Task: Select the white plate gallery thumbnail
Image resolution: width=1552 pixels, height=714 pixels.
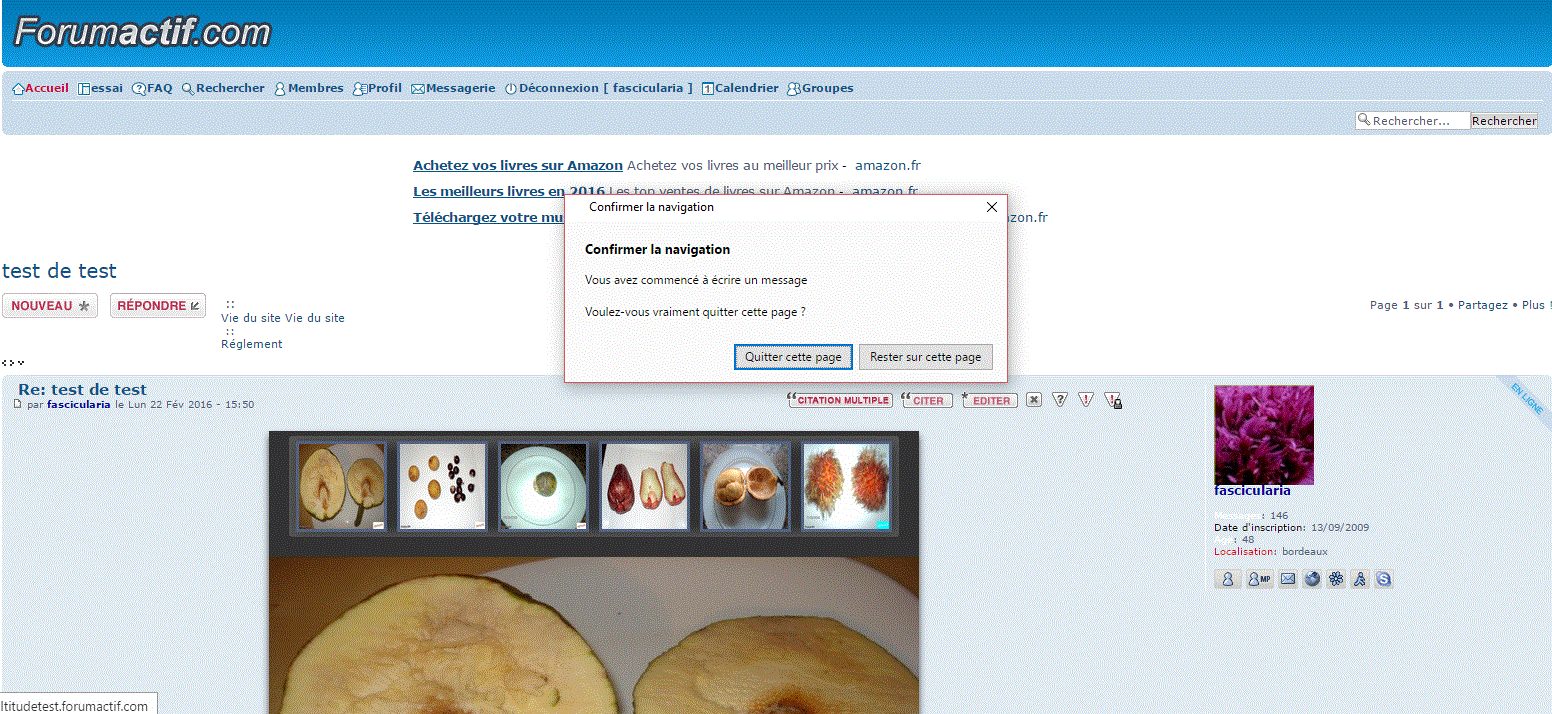Action: coord(543,486)
